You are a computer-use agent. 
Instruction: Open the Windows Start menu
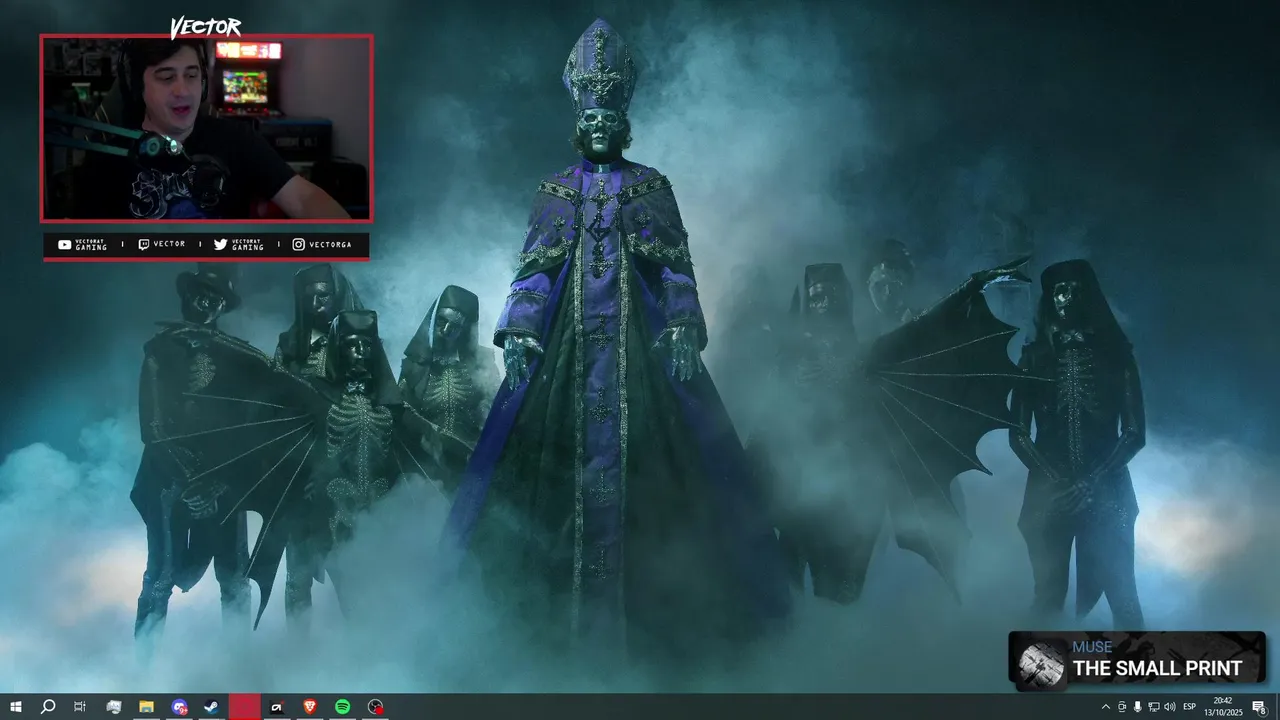[x=15, y=707]
